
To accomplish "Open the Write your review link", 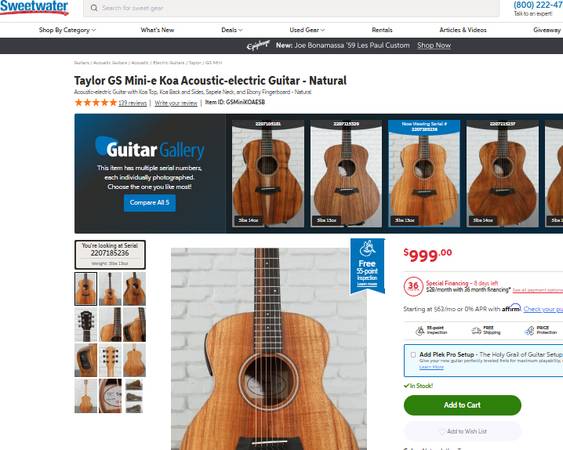I will [x=176, y=103].
